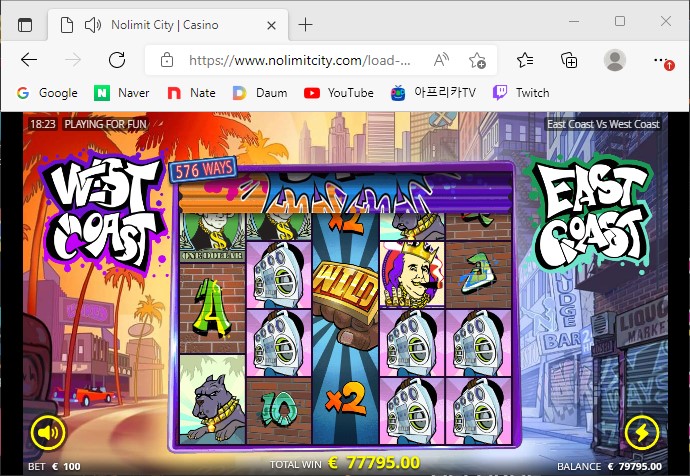Click the teal 10 graffiti symbol
Viewport: 690px width, 476px height.
[279, 410]
